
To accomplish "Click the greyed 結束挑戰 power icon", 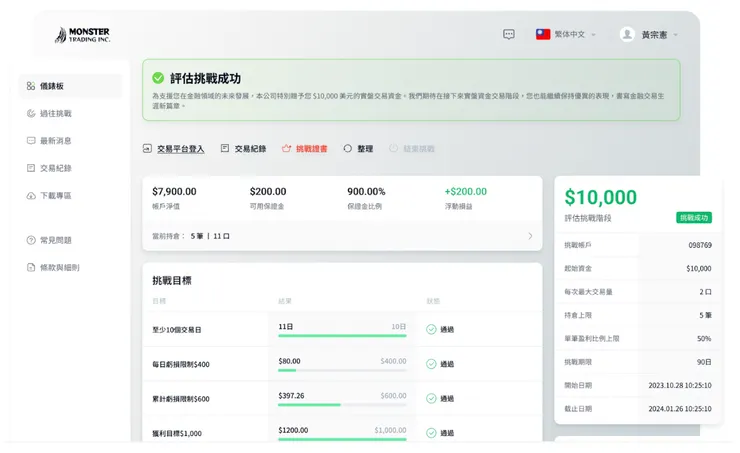I will [394, 149].
